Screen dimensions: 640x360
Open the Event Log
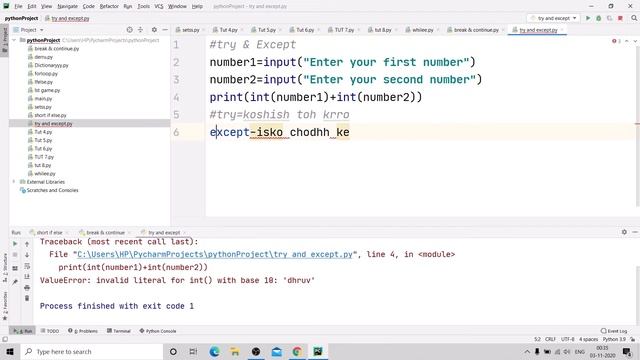tap(614, 331)
